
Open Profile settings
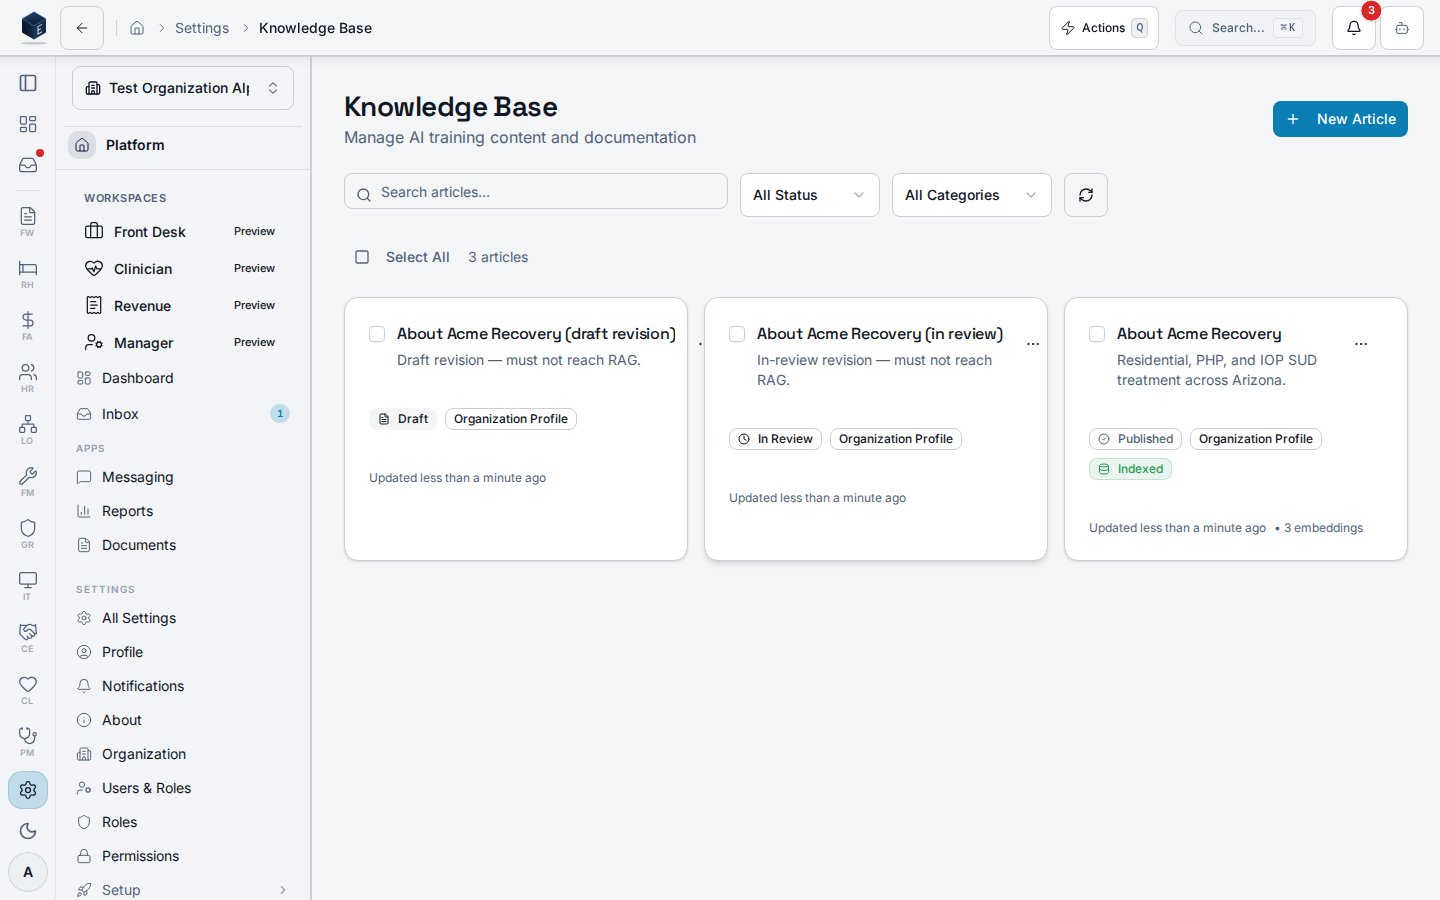(183, 652)
